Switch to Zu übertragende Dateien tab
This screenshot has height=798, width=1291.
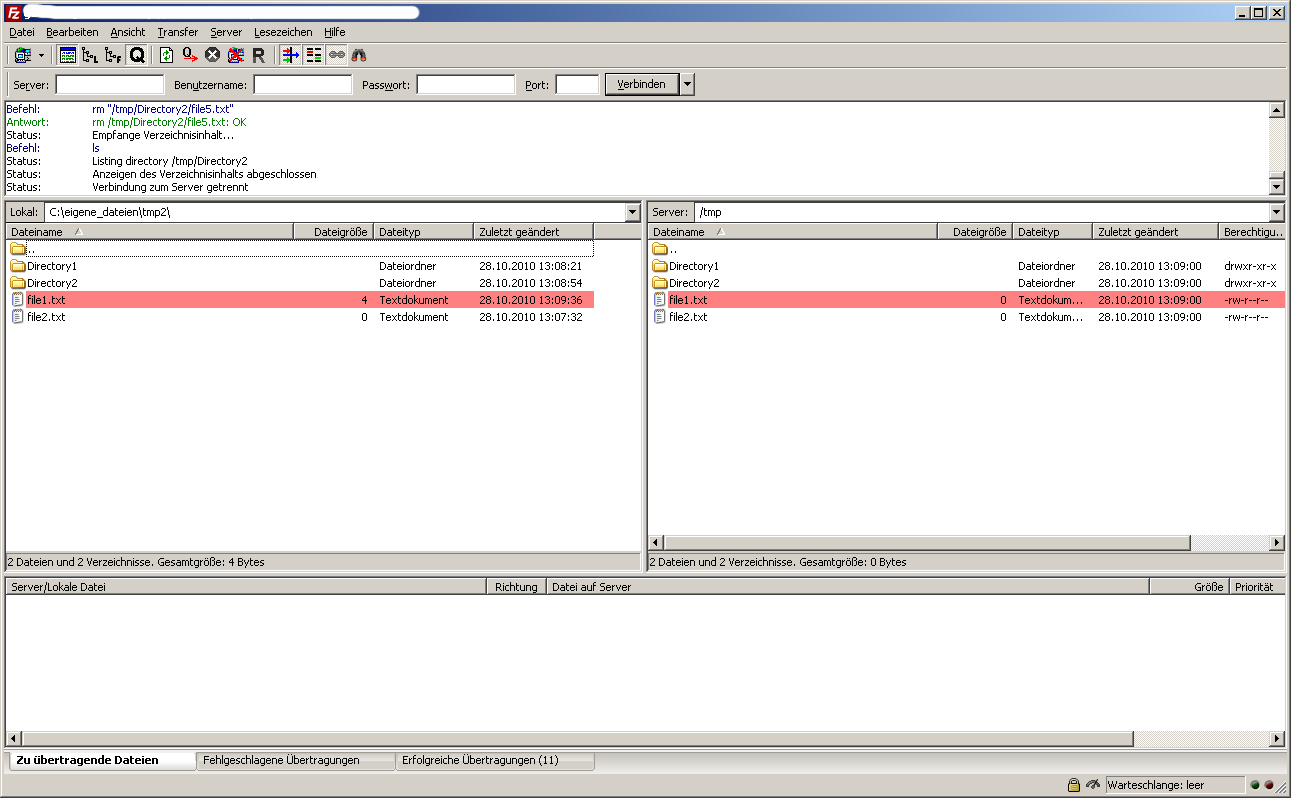100,760
